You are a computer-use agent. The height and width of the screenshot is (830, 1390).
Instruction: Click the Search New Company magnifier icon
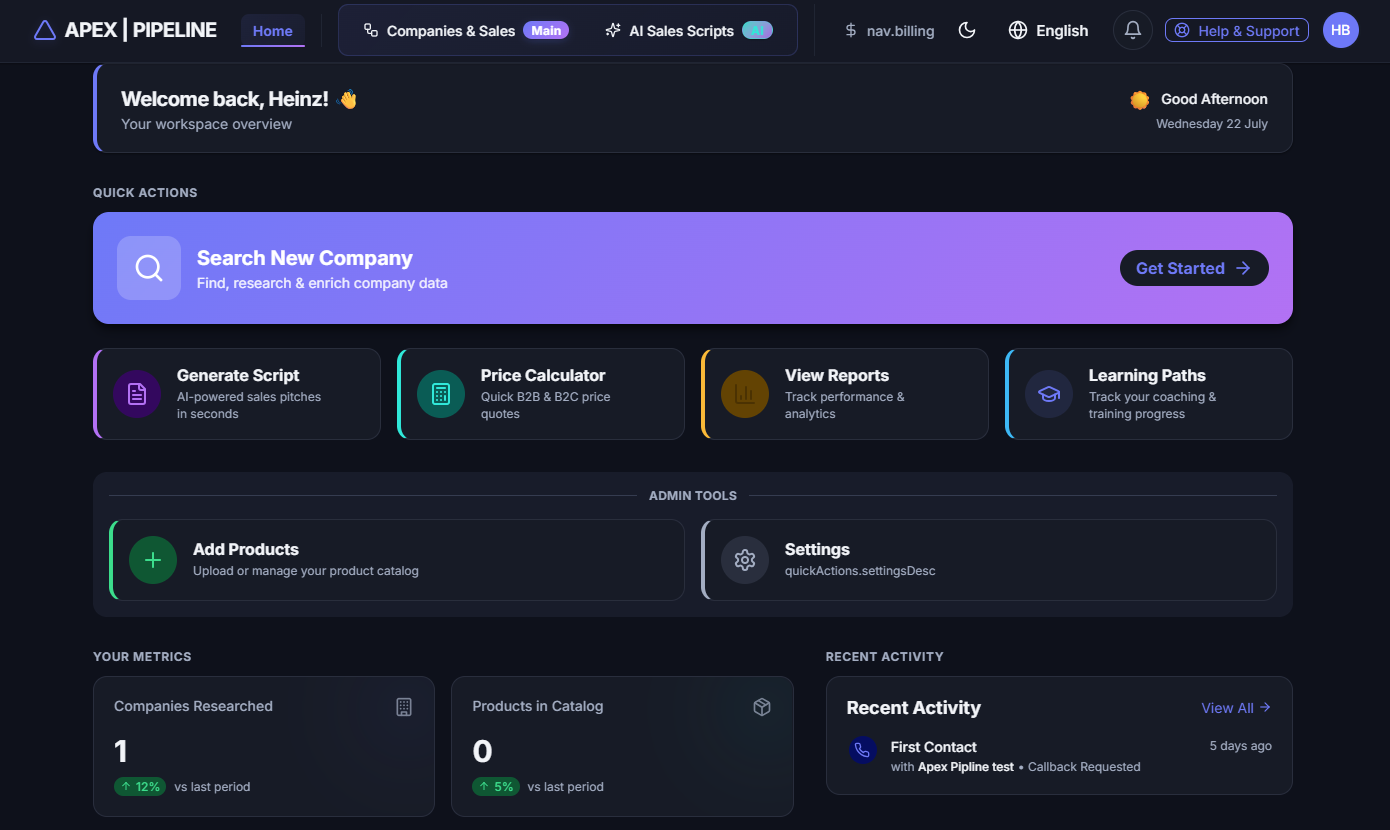tap(149, 268)
